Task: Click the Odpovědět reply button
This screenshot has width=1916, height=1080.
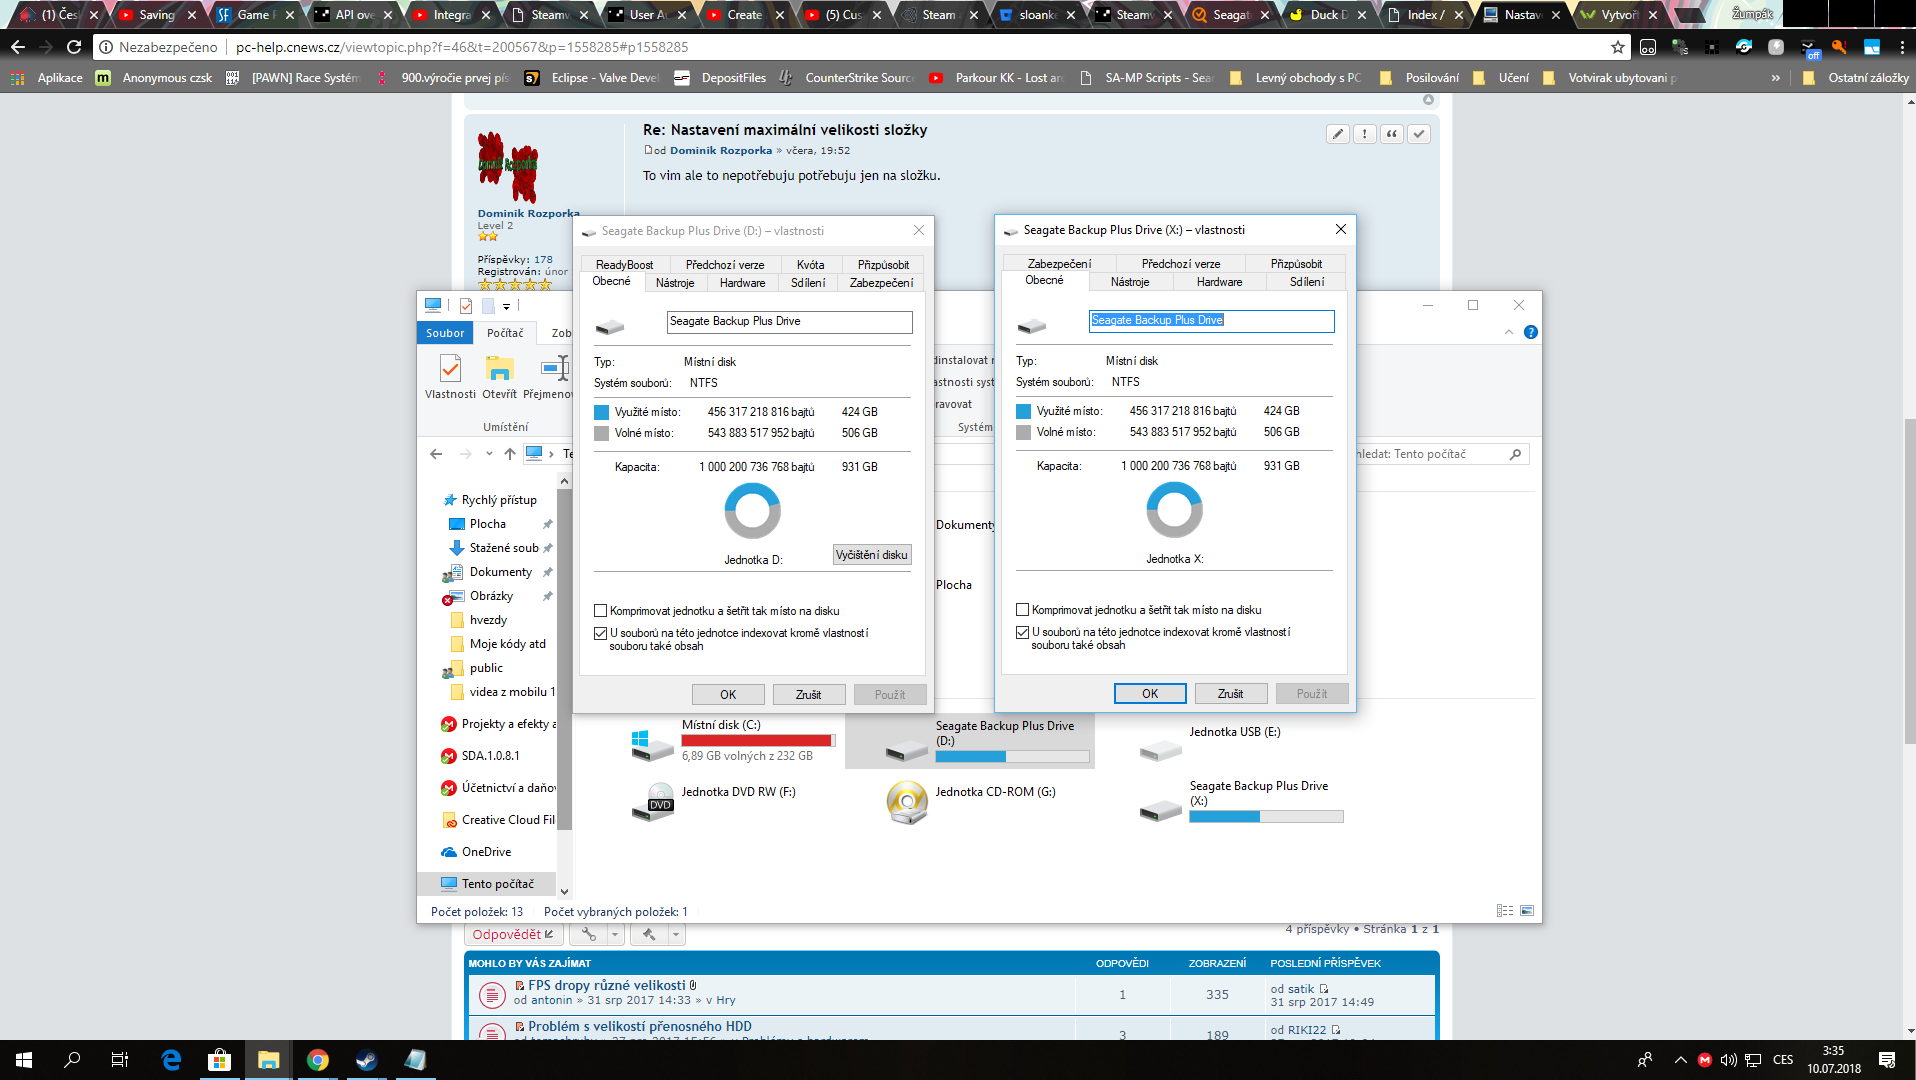Action: [x=513, y=935]
